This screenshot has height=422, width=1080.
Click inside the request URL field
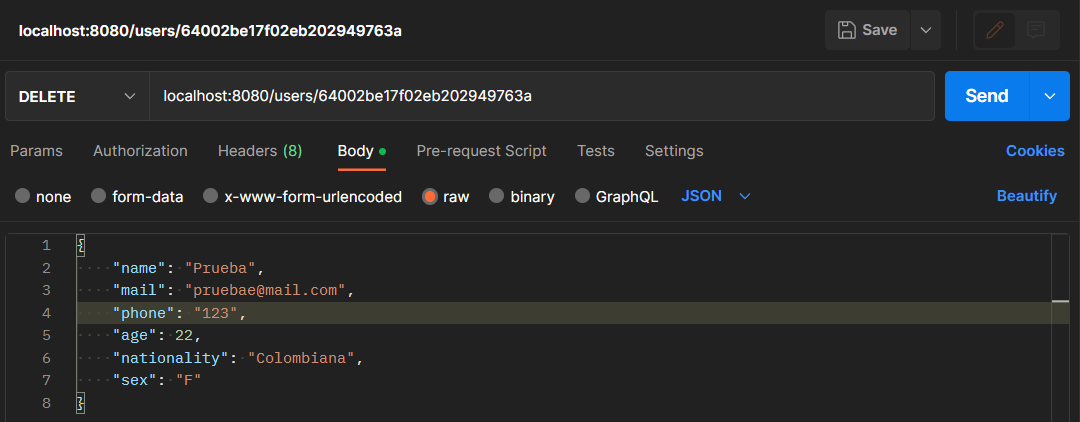pyautogui.click(x=541, y=96)
